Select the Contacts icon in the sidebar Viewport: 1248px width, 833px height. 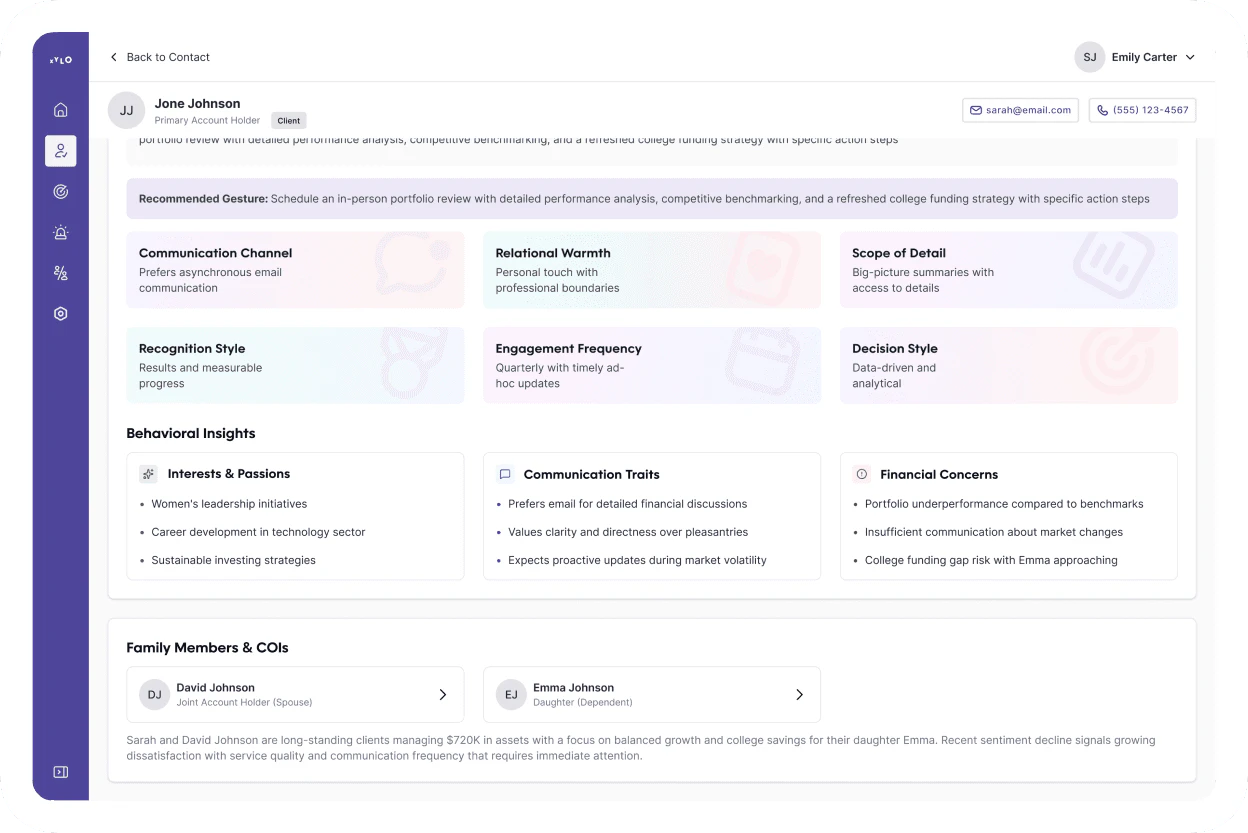(x=60, y=151)
